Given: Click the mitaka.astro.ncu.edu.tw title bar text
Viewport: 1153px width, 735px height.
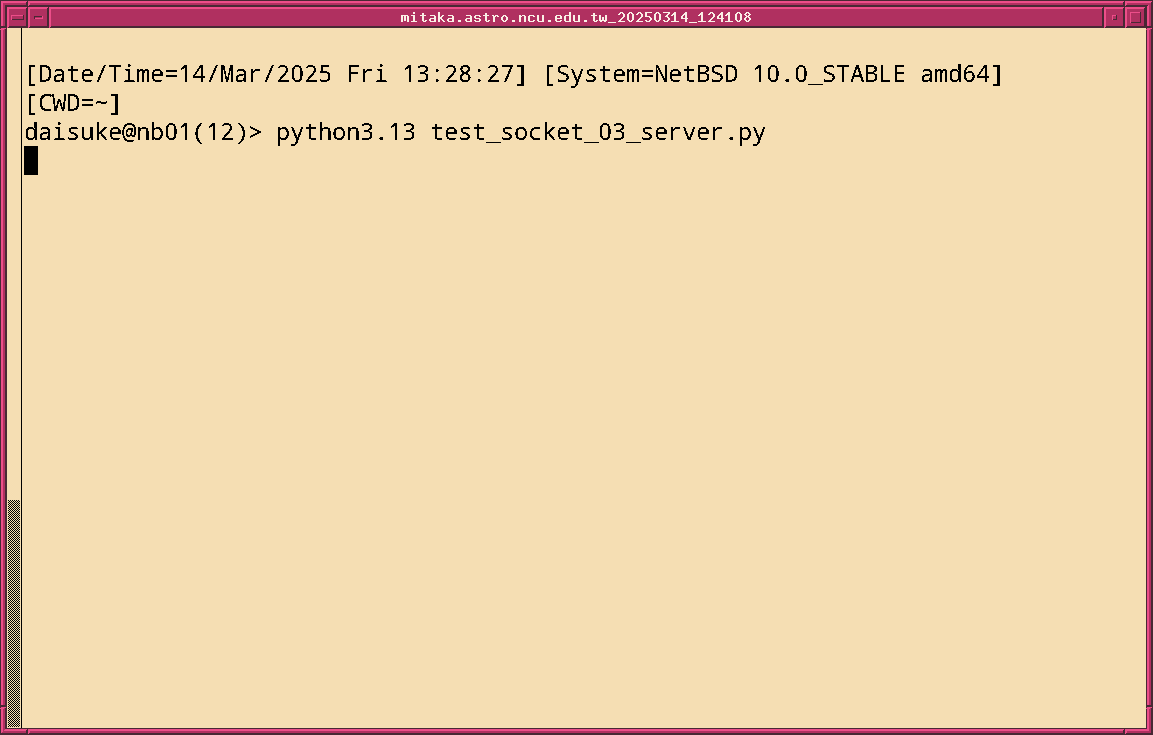Looking at the screenshot, I should coord(576,17).
